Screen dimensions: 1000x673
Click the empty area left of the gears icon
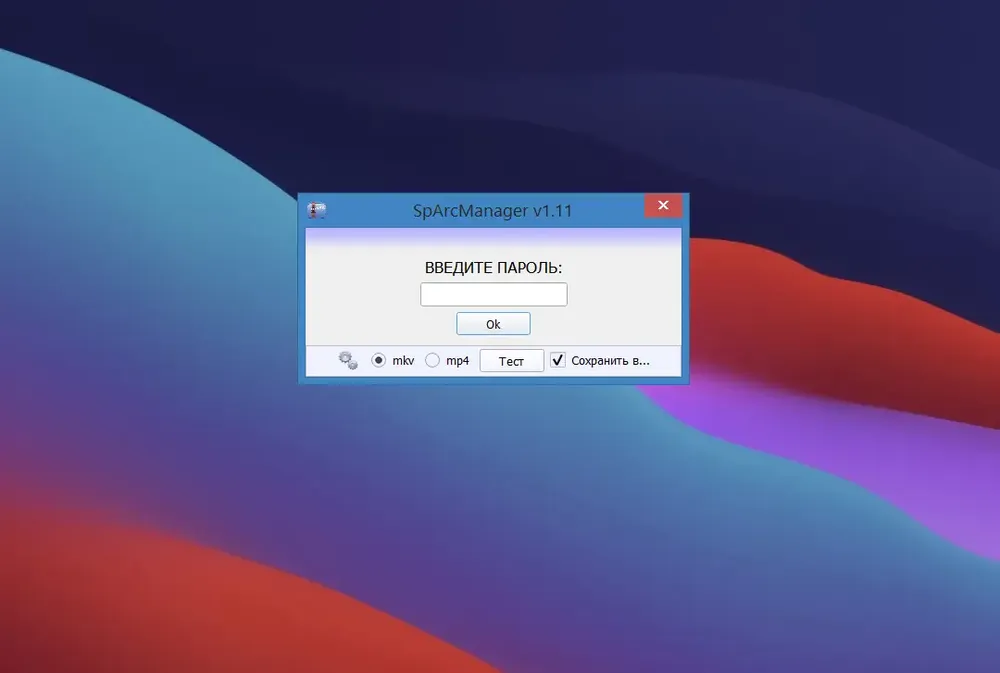[x=321, y=361]
